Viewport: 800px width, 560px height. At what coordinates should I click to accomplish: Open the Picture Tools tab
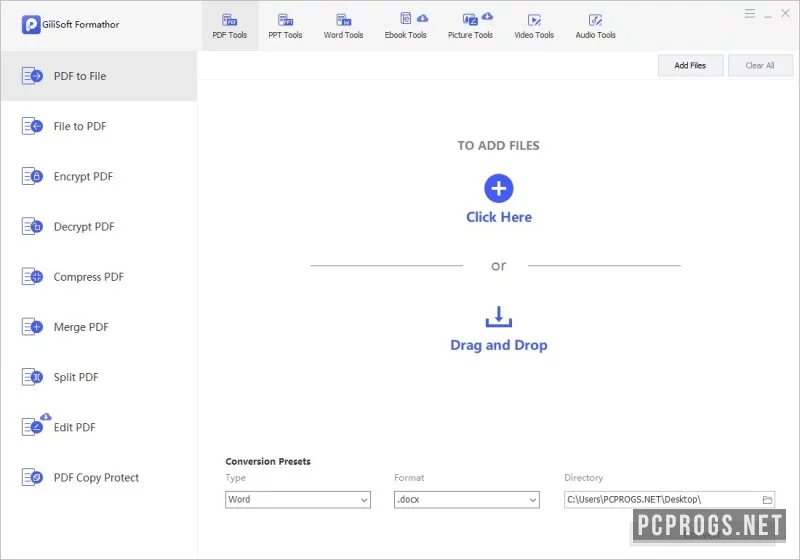tap(470, 26)
